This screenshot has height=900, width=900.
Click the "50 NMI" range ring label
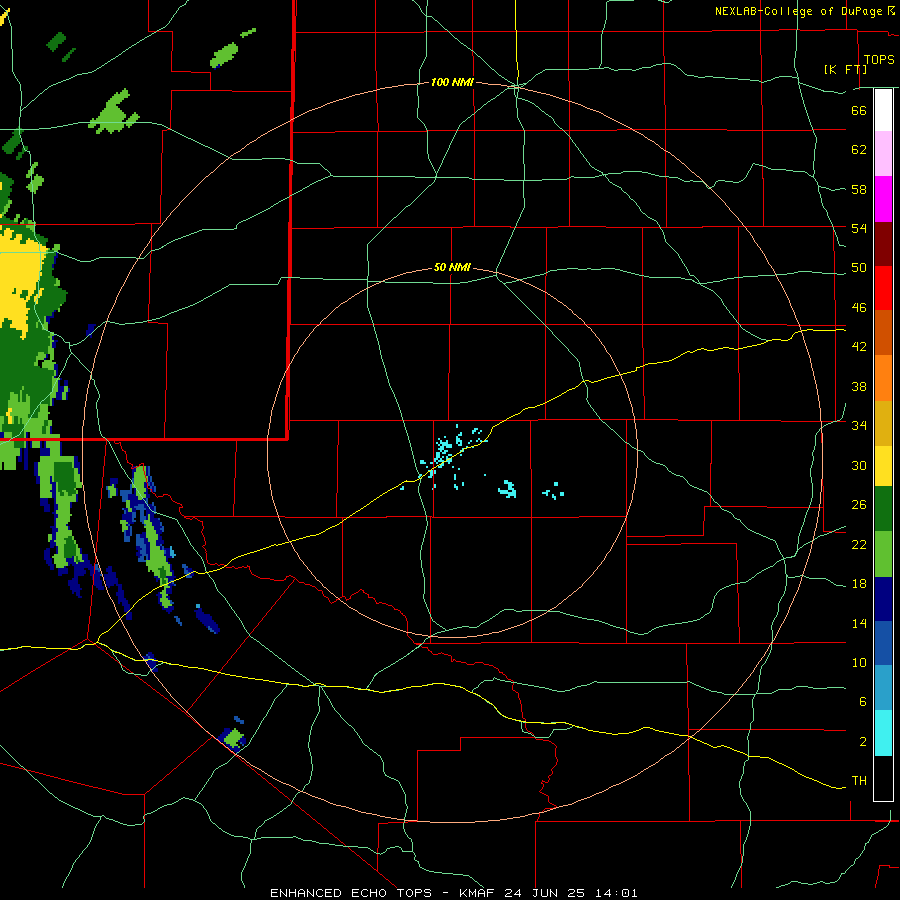(x=452, y=267)
